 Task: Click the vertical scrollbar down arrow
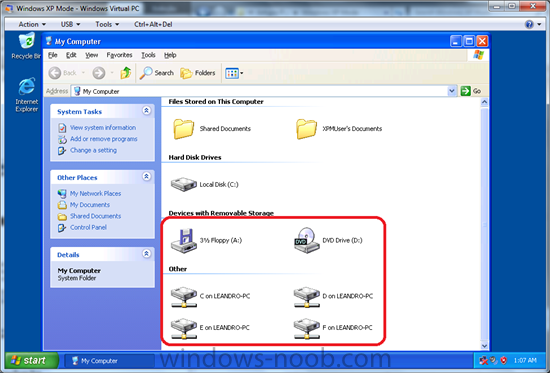484,346
